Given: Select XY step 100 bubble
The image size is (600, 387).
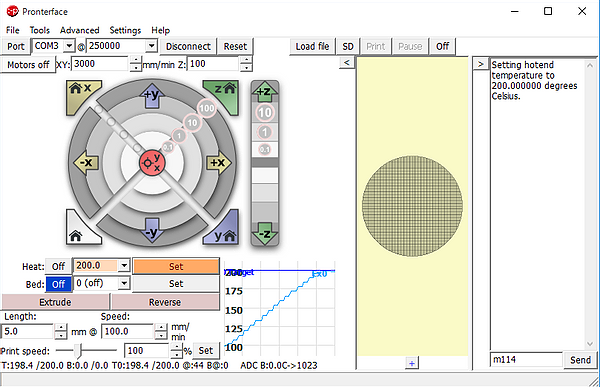Looking at the screenshot, I should (207, 108).
